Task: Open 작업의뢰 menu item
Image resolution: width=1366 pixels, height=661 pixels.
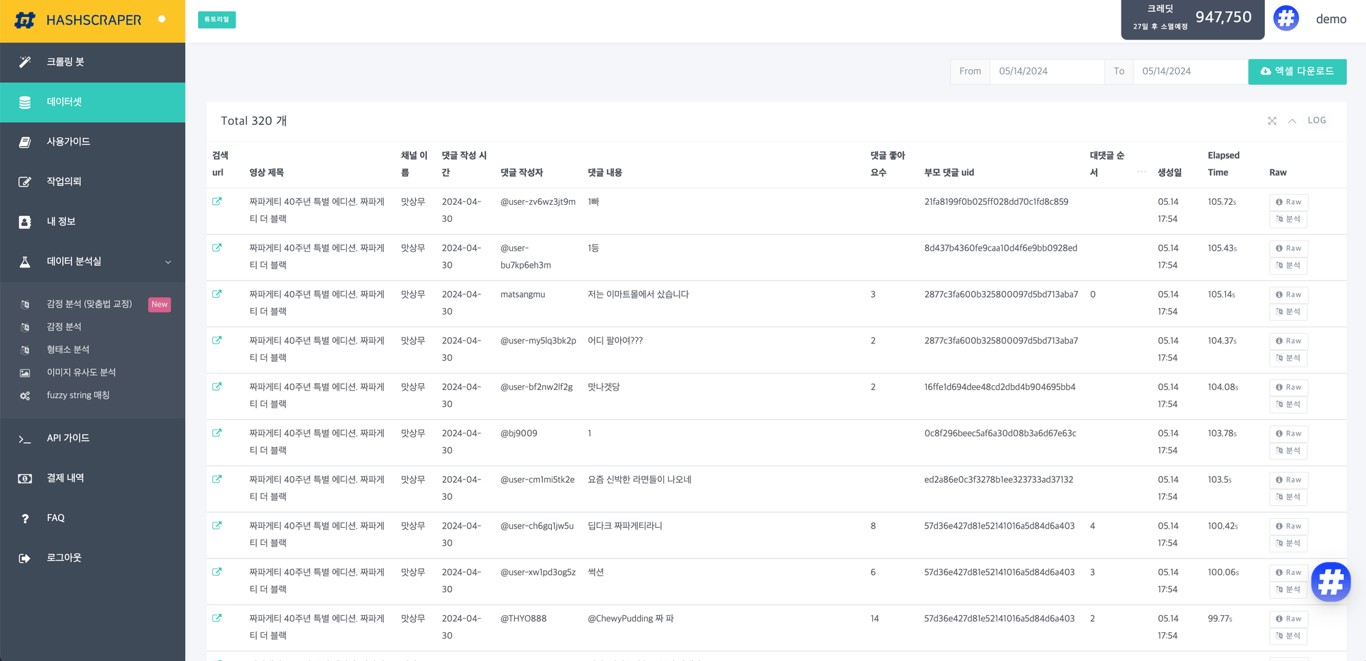Action: pyautogui.click(x=92, y=182)
